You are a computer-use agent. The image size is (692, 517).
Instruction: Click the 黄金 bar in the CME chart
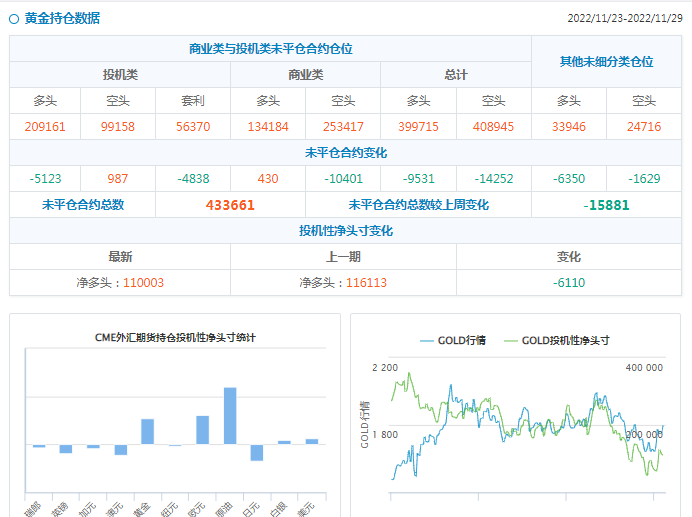147,431
